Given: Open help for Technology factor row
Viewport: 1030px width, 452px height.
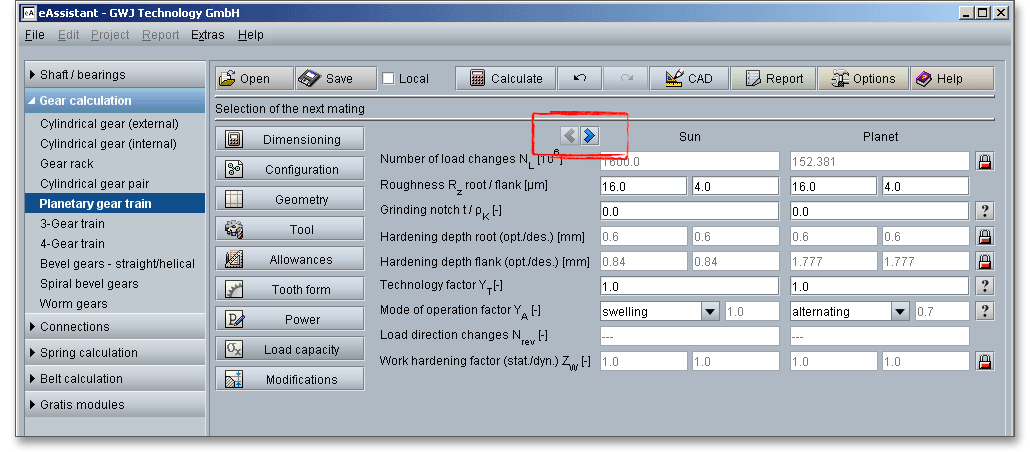Looking at the screenshot, I should [984, 286].
